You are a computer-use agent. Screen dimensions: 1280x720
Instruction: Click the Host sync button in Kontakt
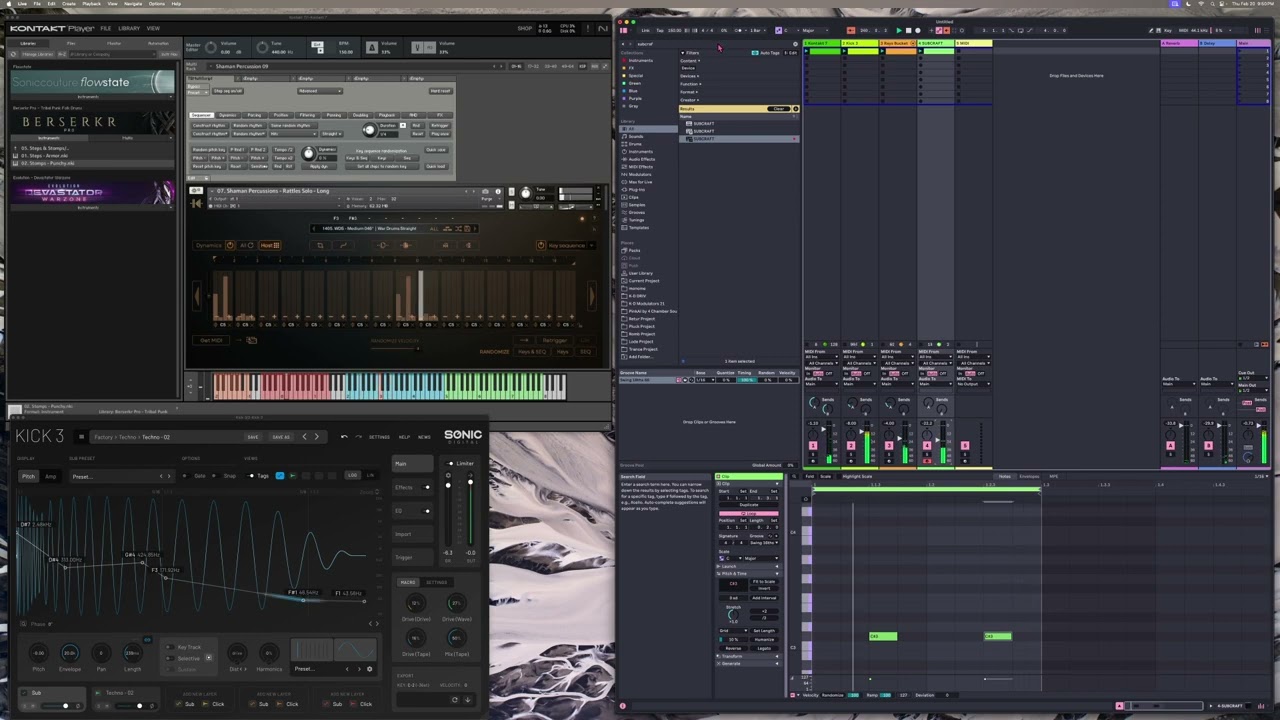point(268,245)
